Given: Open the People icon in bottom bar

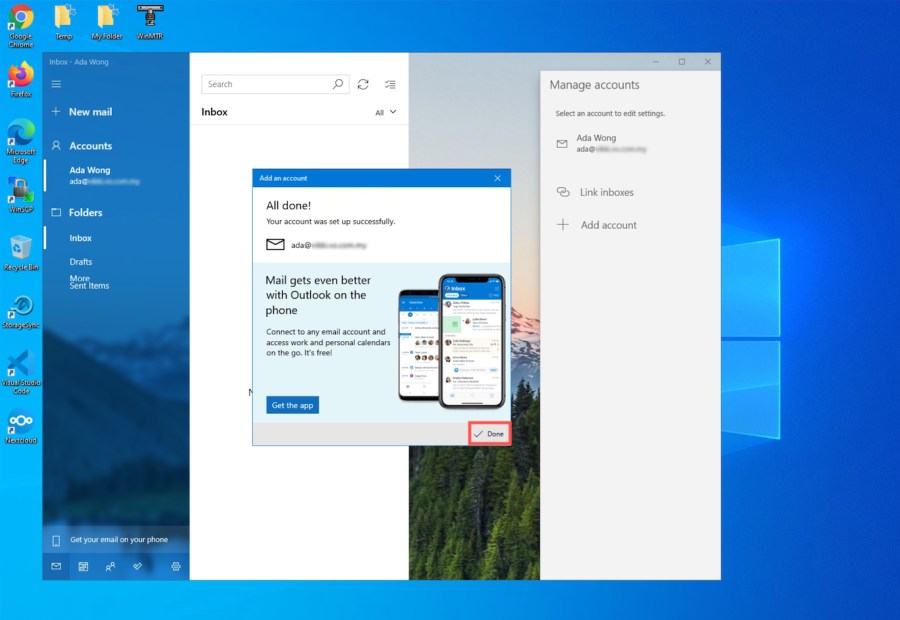Looking at the screenshot, I should [x=110, y=566].
